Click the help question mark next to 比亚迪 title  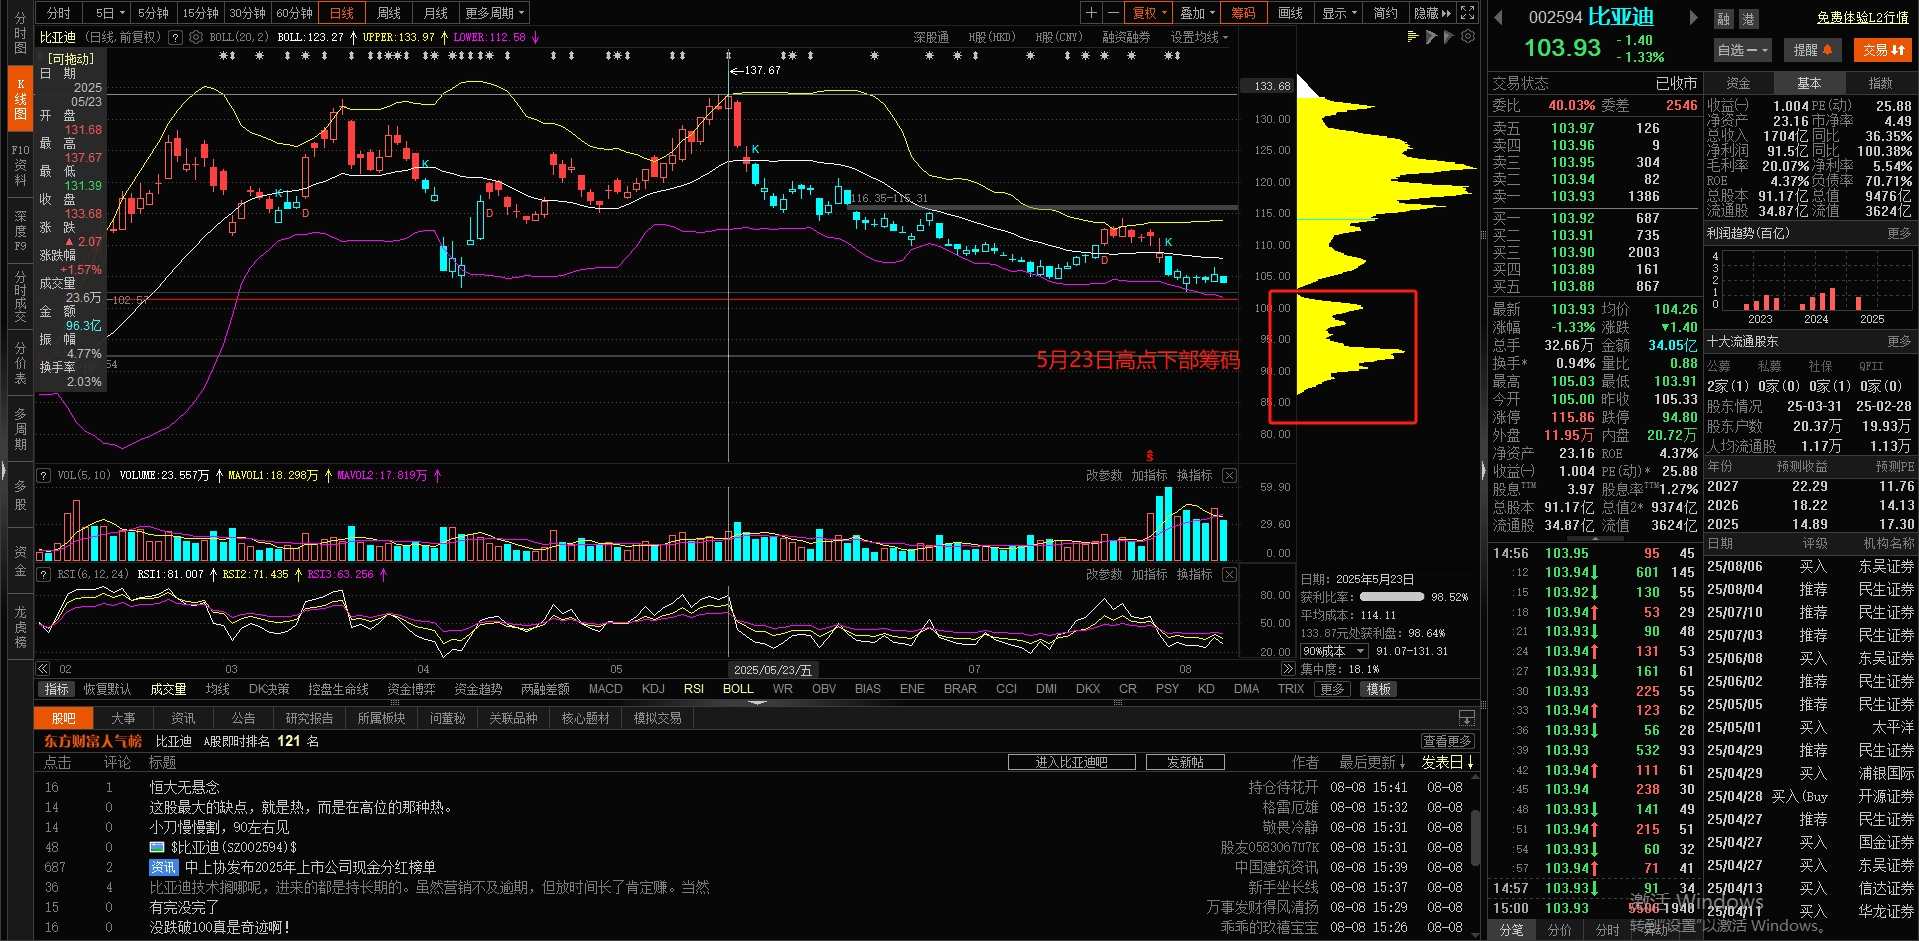point(176,37)
